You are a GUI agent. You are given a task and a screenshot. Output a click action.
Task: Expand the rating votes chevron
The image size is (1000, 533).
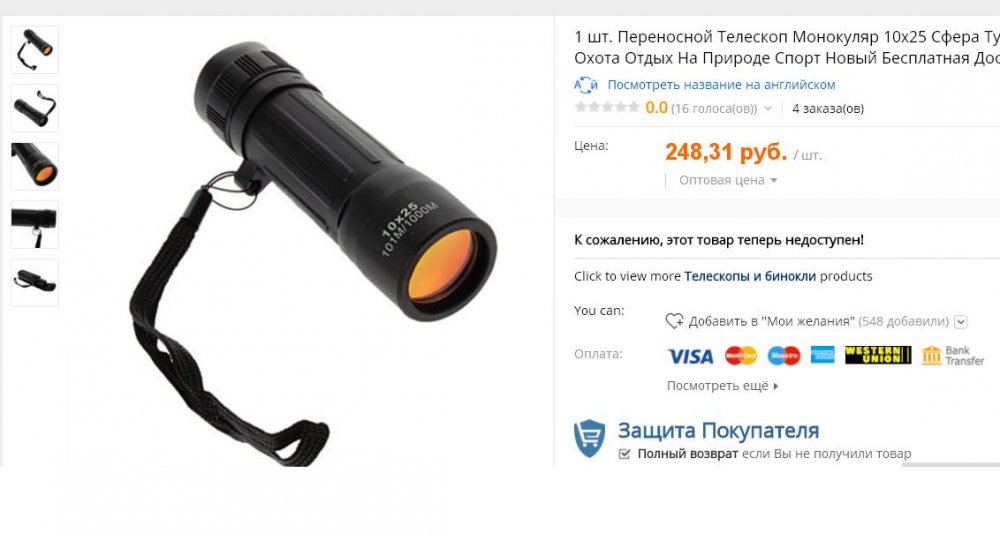[768, 108]
